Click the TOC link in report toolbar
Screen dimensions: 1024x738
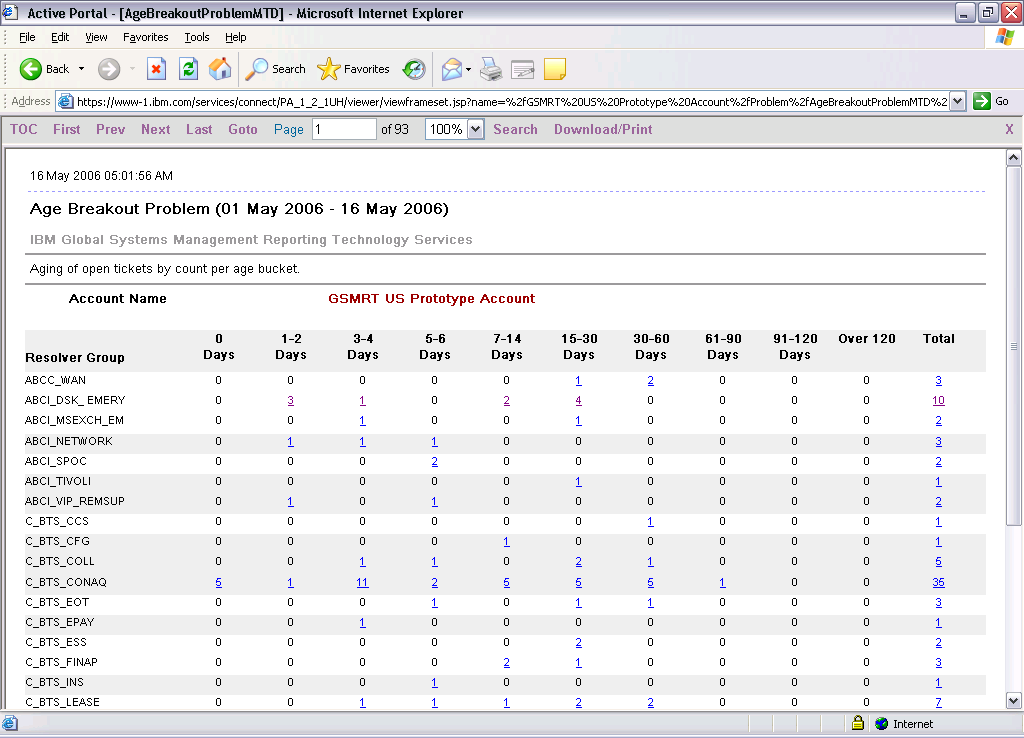(24, 129)
